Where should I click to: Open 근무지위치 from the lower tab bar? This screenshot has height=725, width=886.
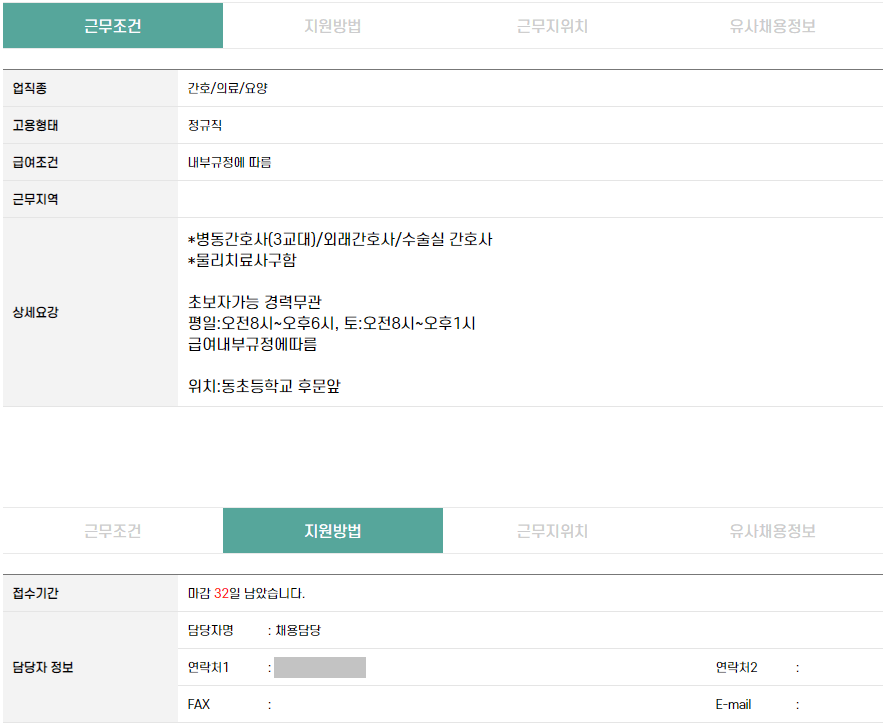tap(553, 531)
